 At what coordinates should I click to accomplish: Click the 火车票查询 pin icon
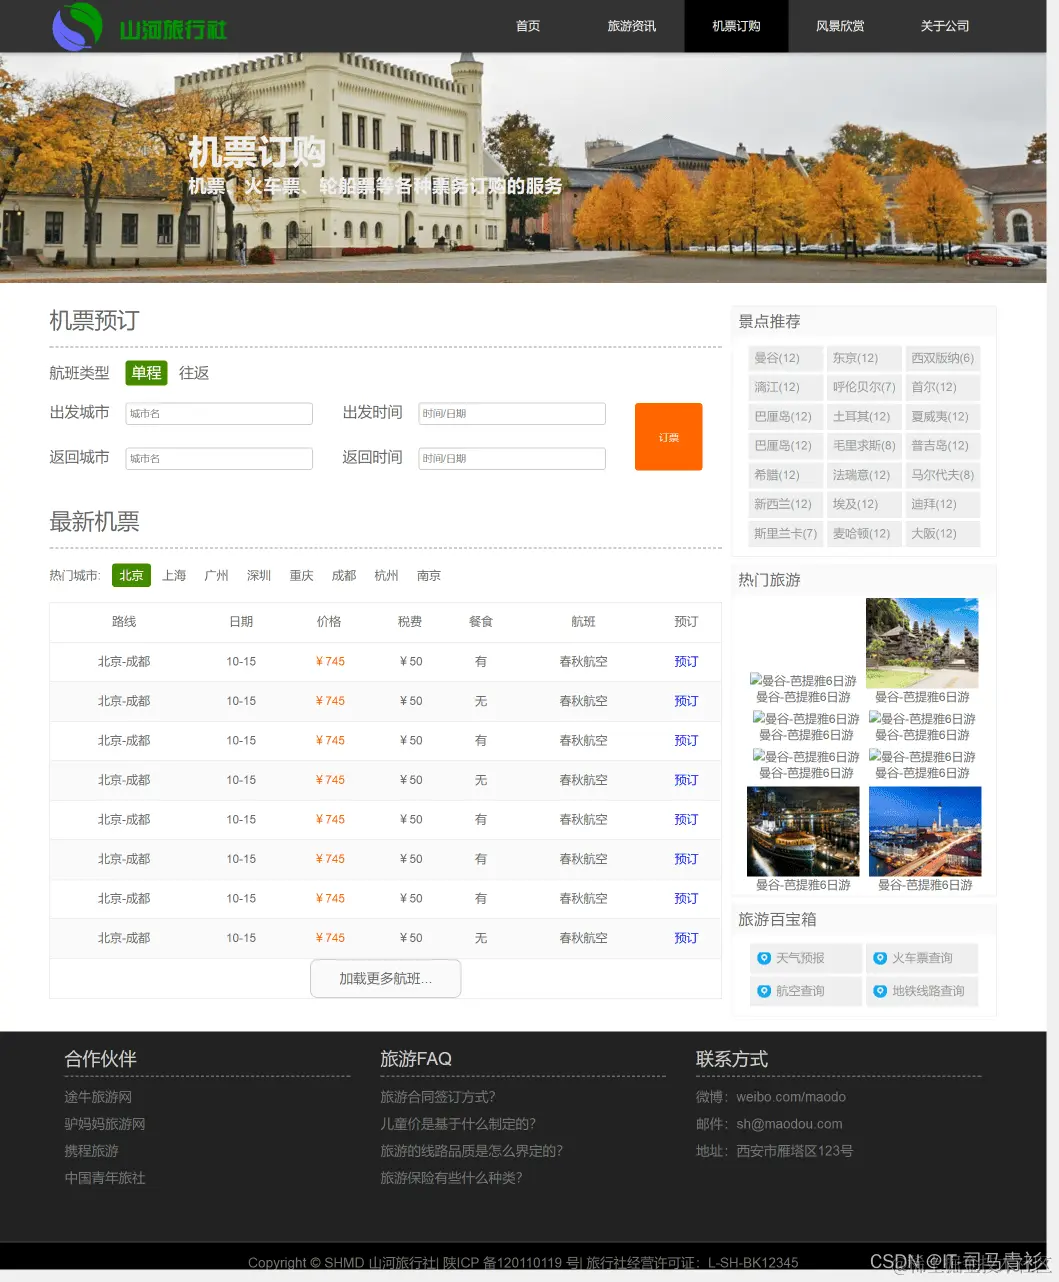(x=880, y=958)
